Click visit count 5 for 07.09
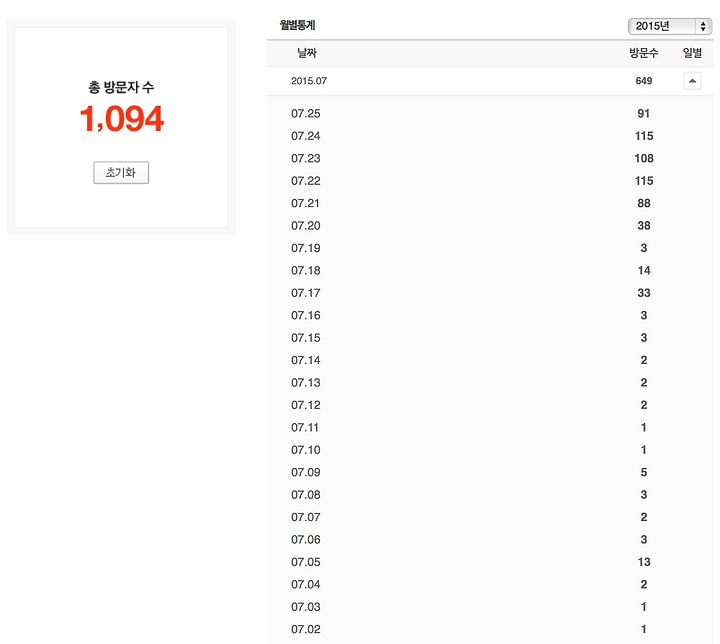Screen dimensions: 720x644 [x=644, y=472]
